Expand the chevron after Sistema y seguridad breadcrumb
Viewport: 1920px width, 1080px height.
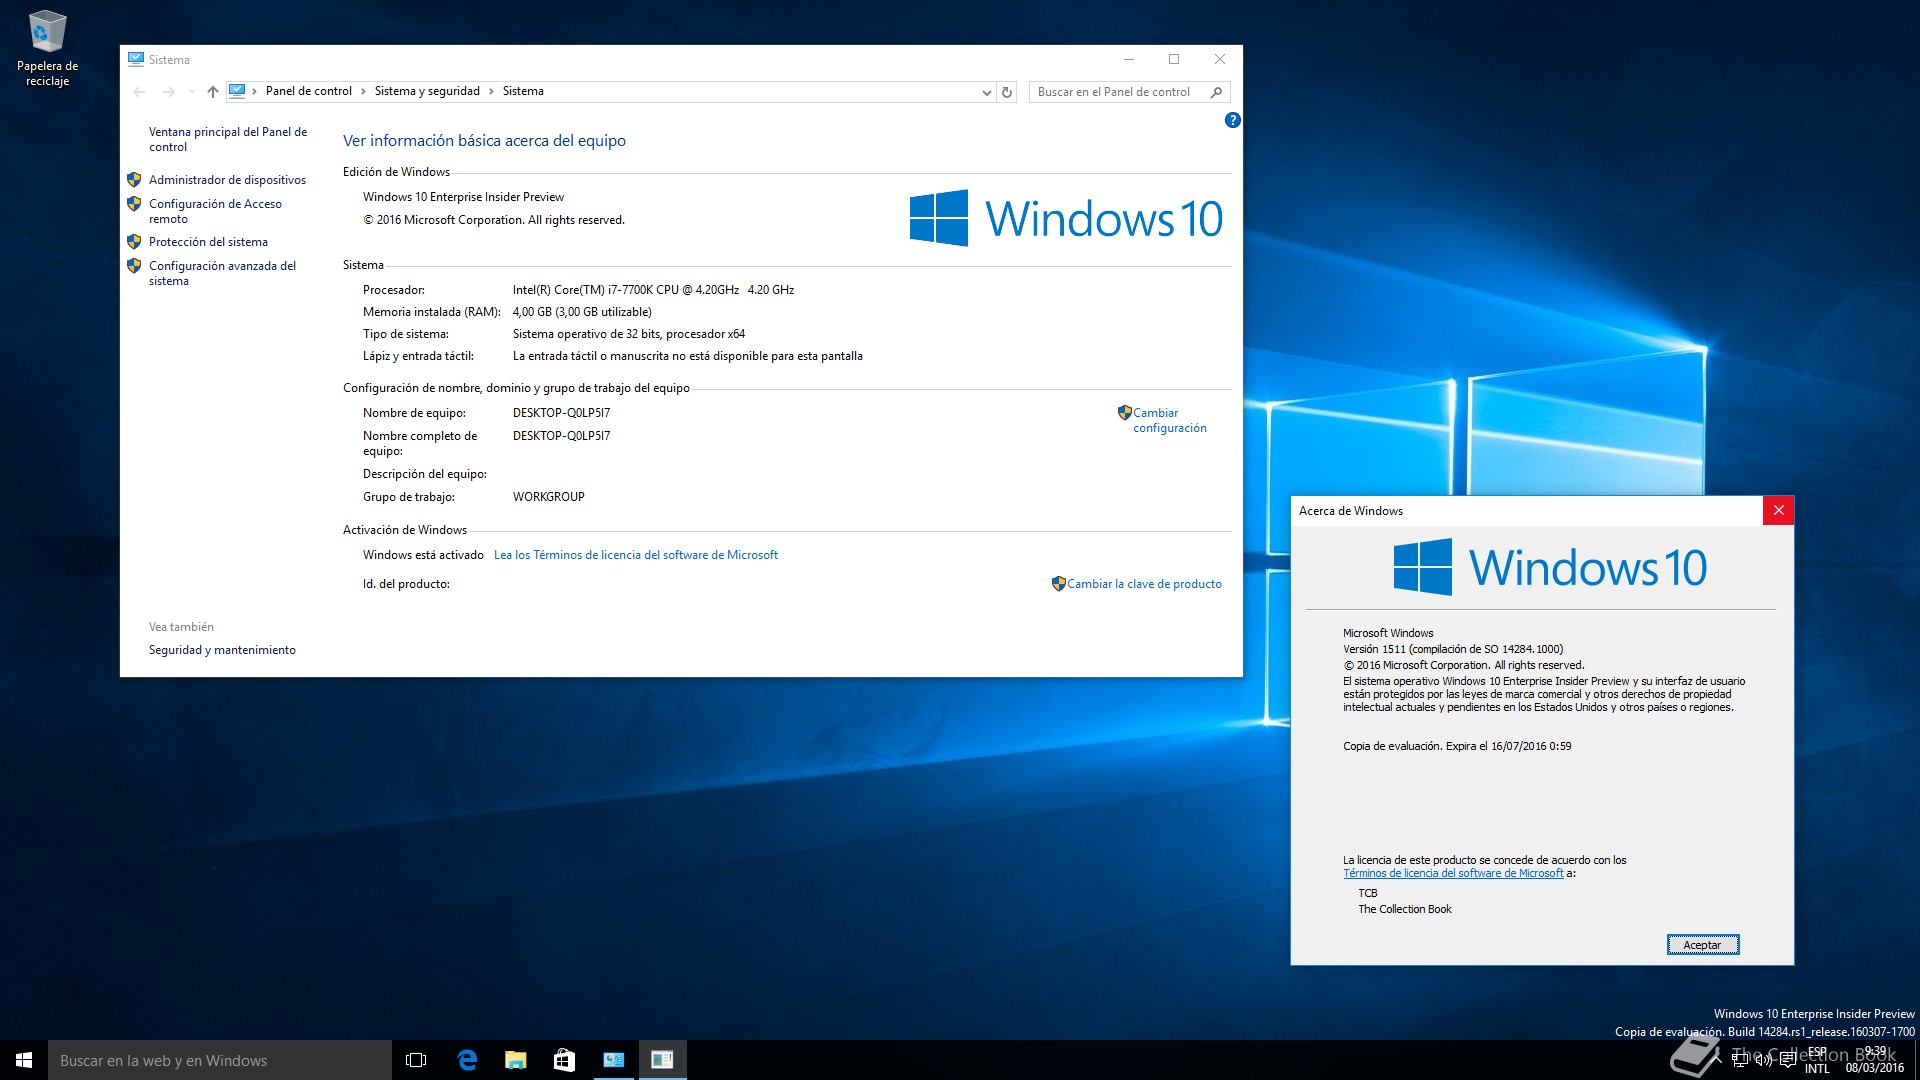[491, 91]
